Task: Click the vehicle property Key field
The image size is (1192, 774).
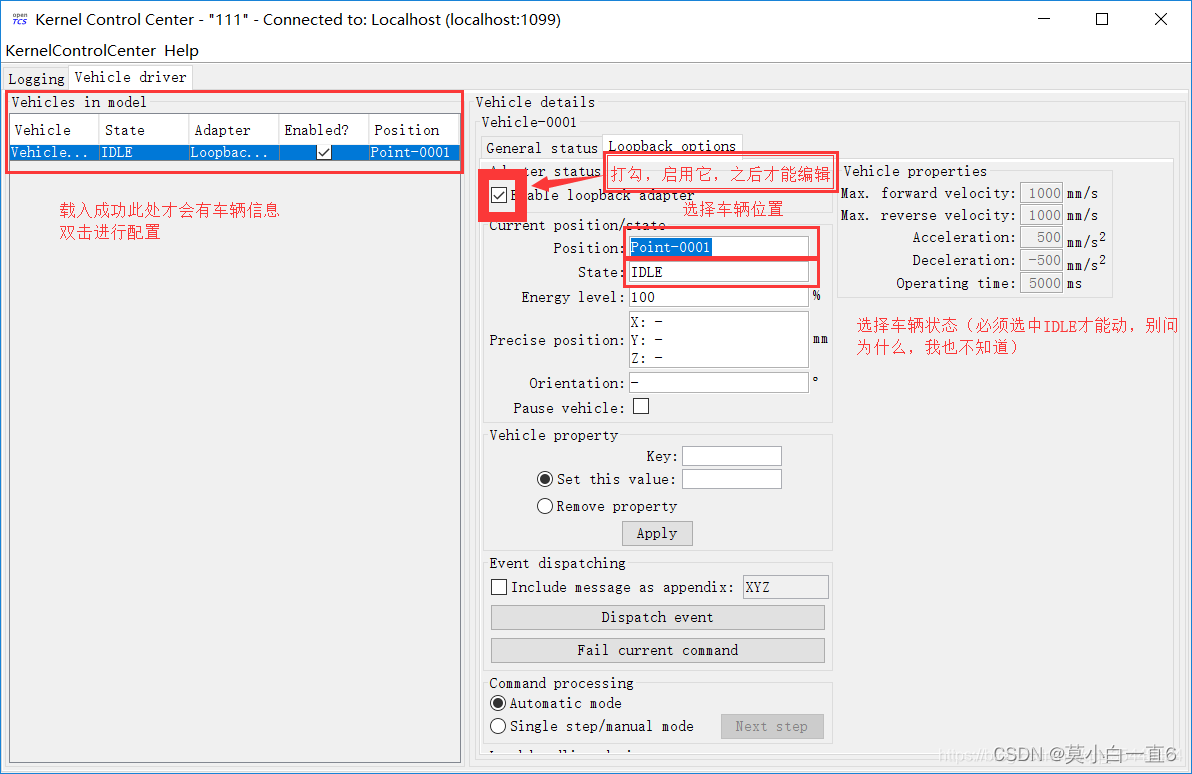Action: click(731, 455)
